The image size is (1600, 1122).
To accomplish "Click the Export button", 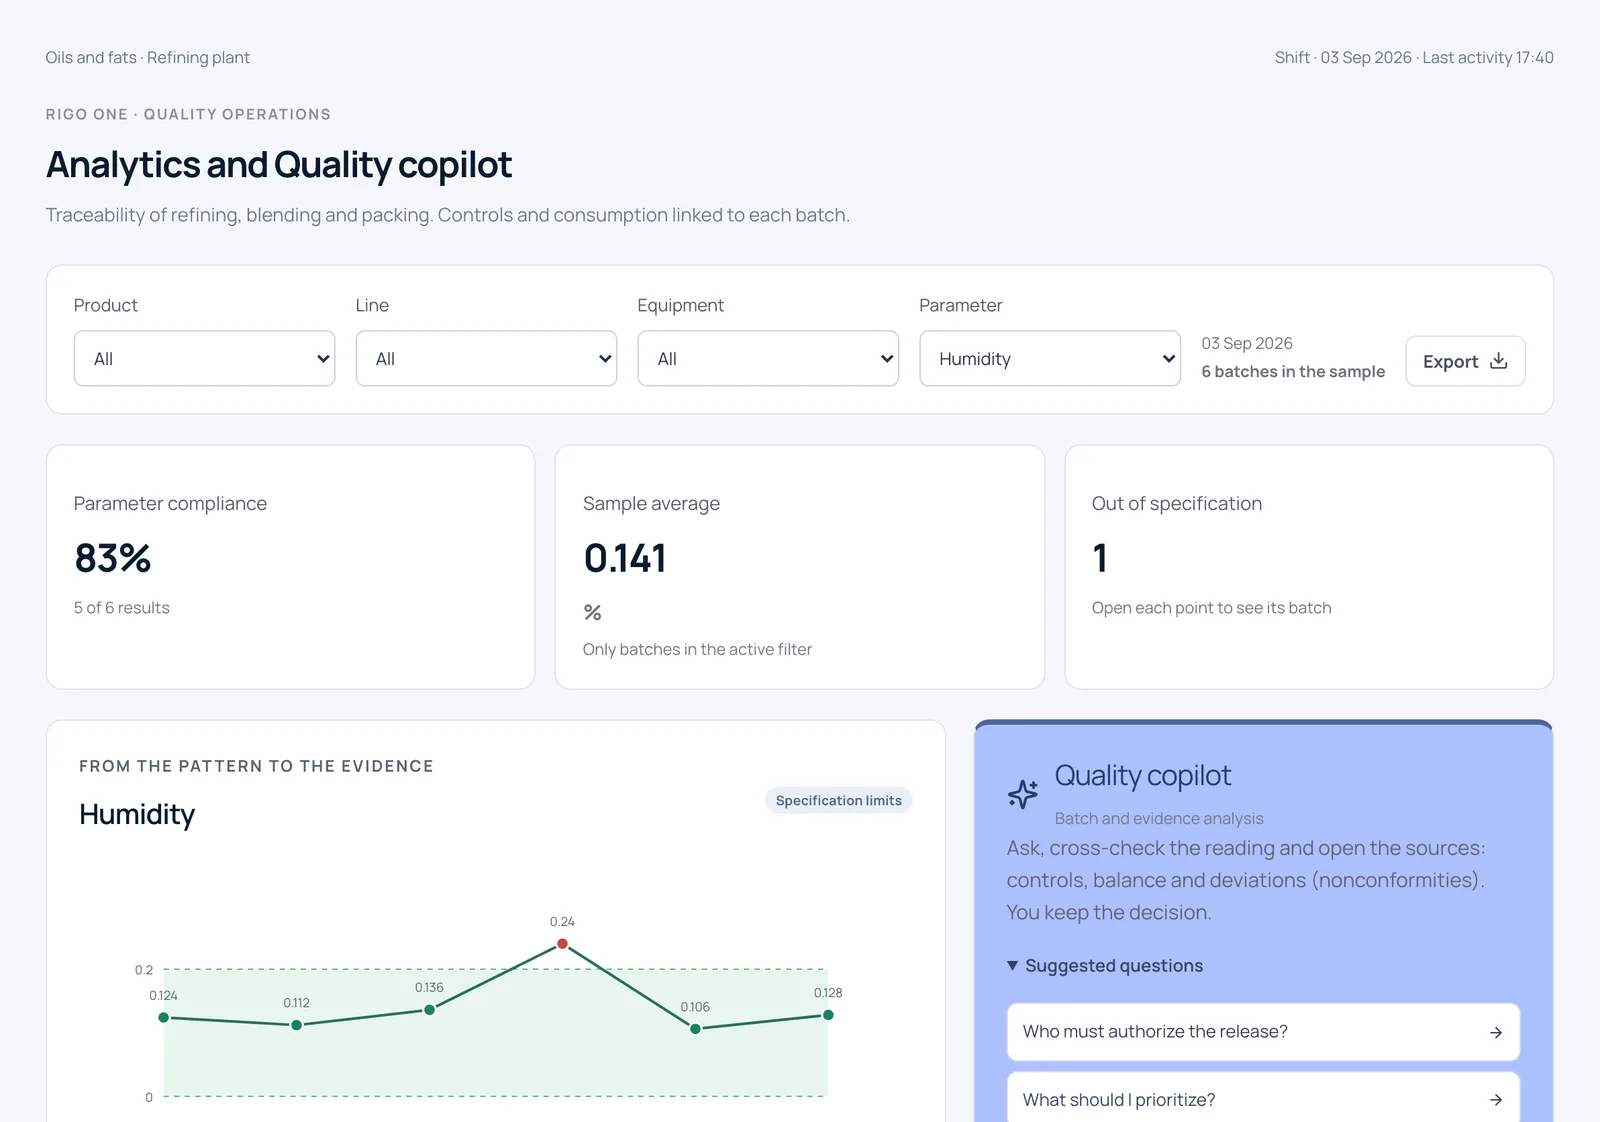I will 1465,361.
